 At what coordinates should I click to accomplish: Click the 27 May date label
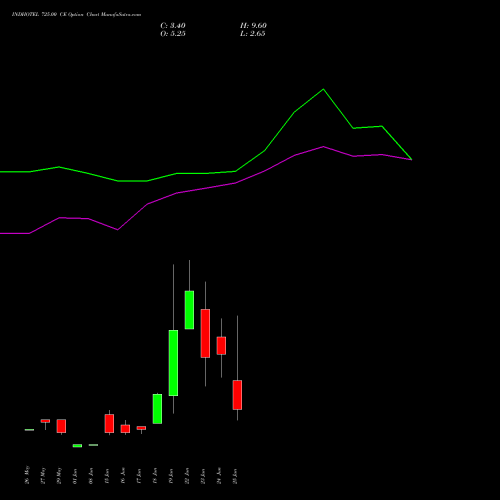click(x=43, y=476)
